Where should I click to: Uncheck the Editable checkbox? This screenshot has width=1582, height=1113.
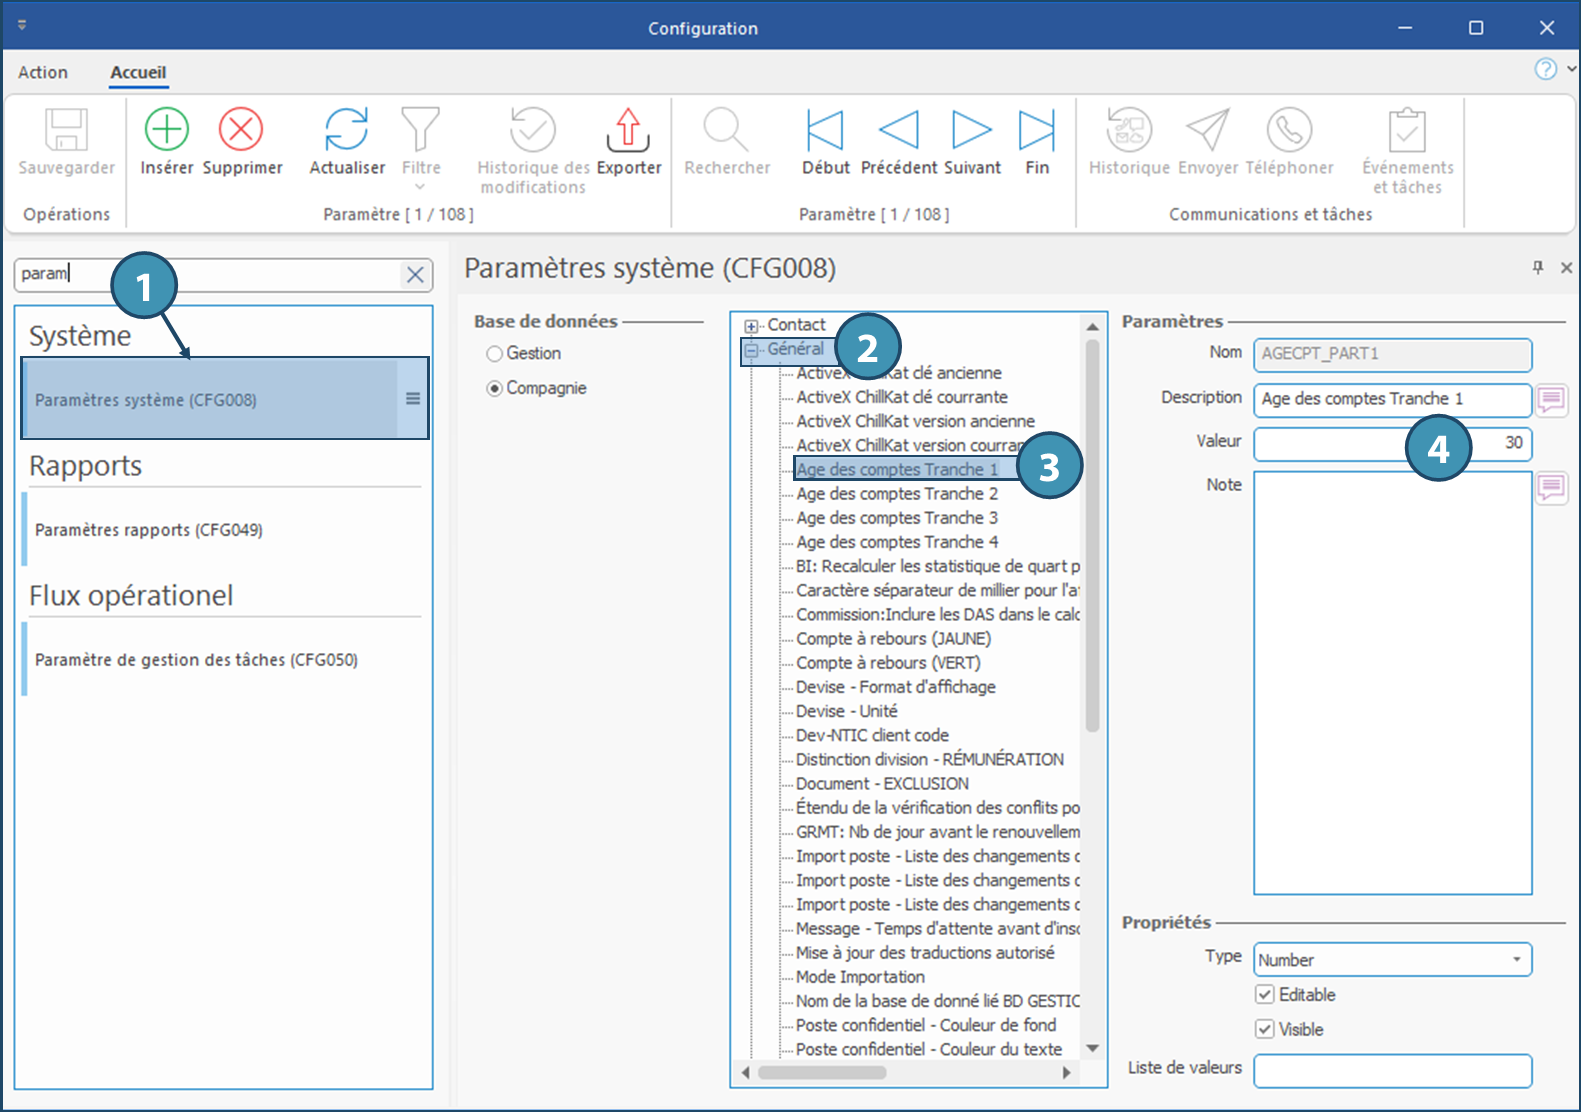pos(1265,995)
